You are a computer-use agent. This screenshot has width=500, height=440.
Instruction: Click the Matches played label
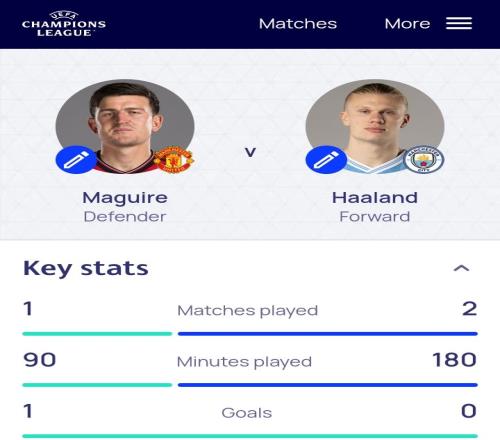click(x=248, y=311)
